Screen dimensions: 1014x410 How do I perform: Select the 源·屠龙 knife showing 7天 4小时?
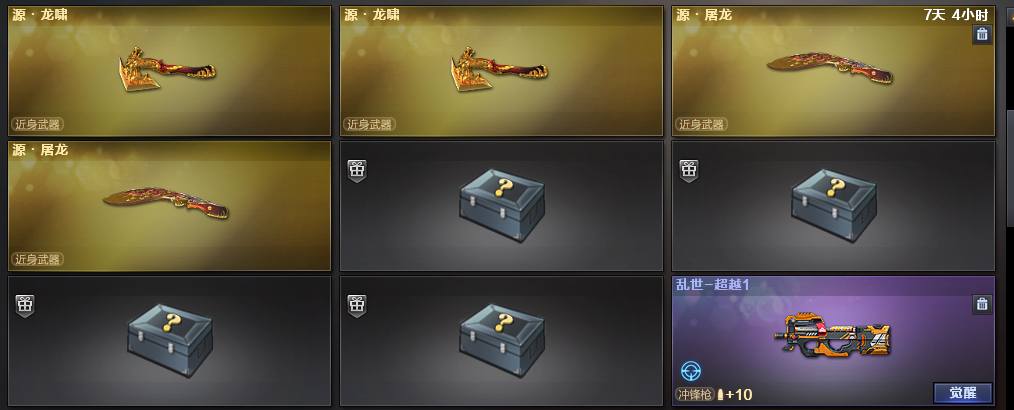pyautogui.click(x=833, y=71)
